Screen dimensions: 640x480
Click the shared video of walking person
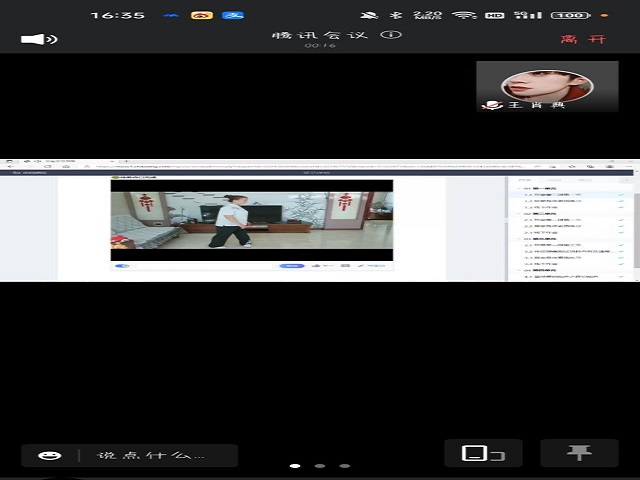(x=251, y=220)
